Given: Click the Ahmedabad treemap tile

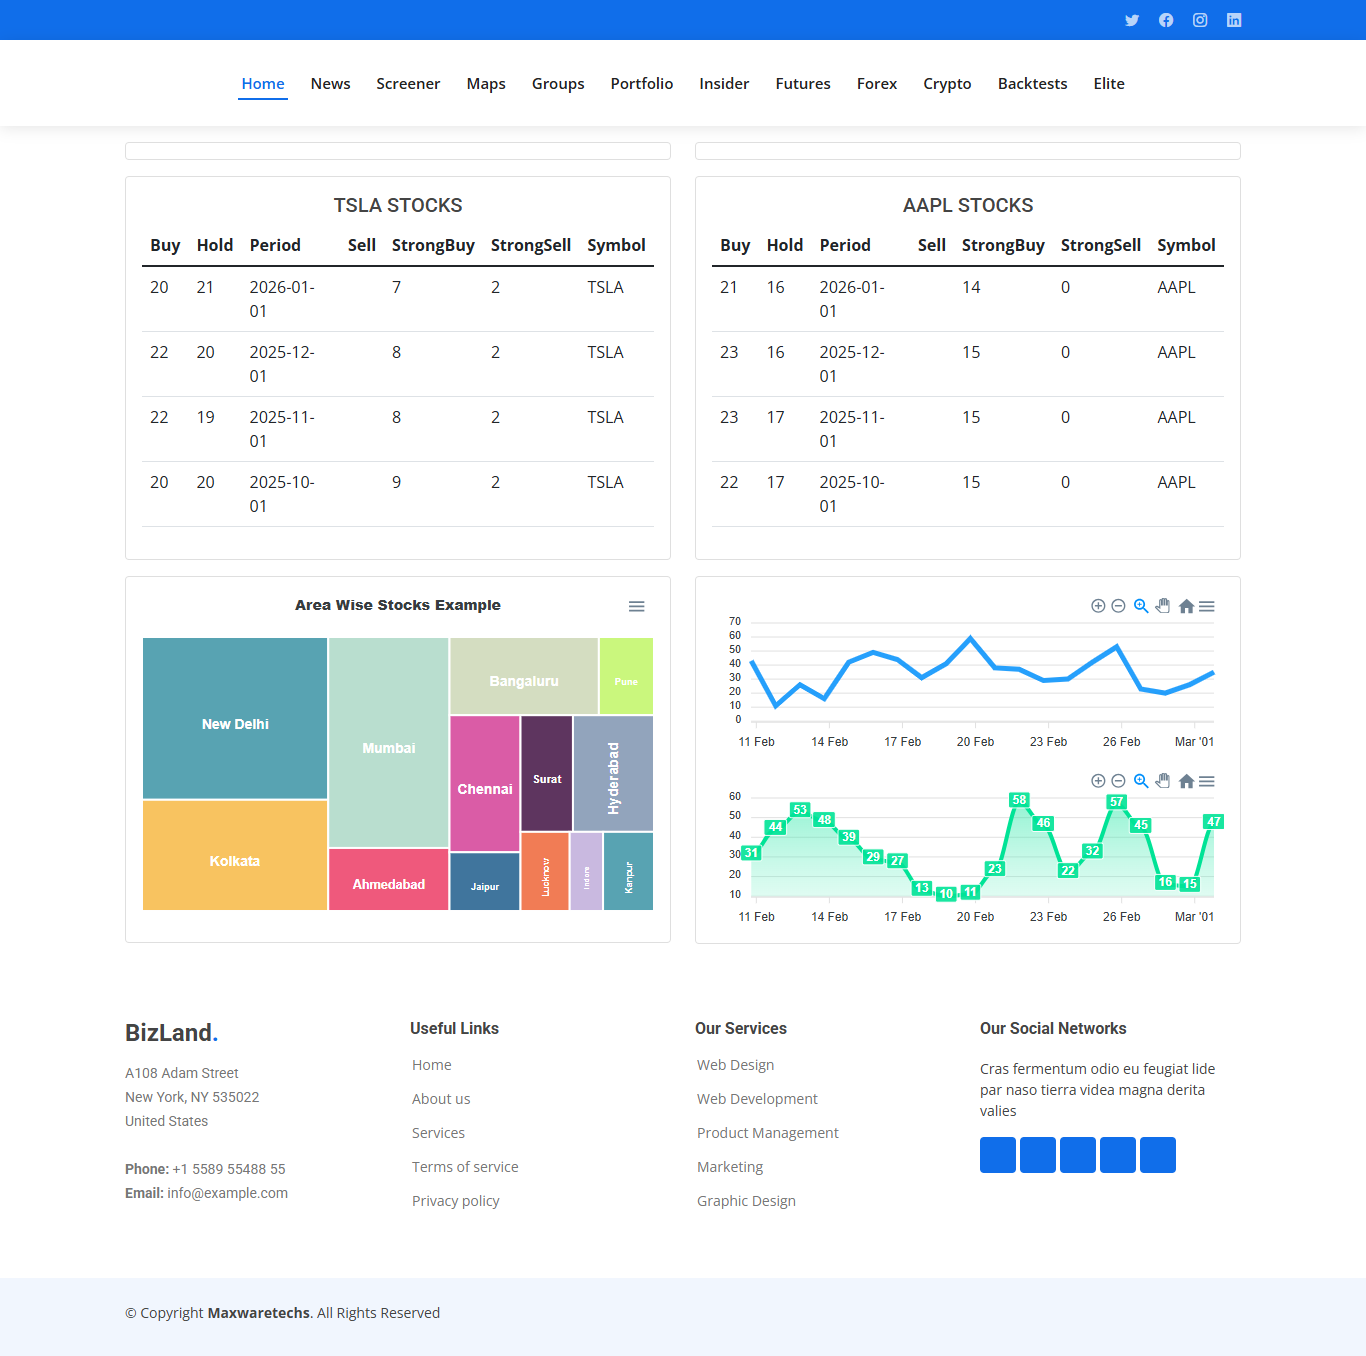Looking at the screenshot, I should click(389, 880).
